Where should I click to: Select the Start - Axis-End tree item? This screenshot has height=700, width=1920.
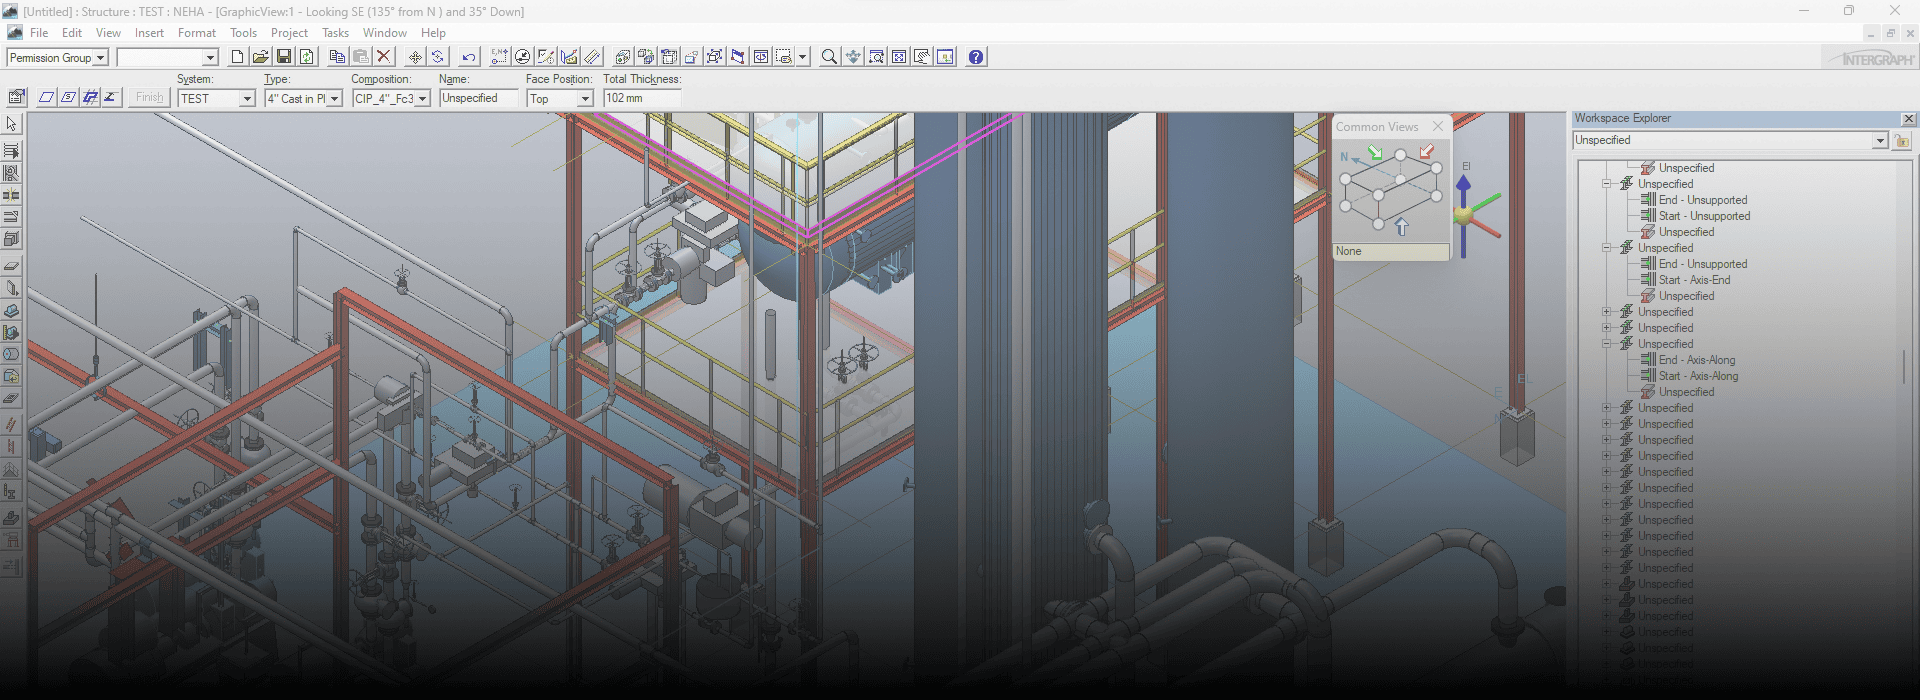[1694, 280]
